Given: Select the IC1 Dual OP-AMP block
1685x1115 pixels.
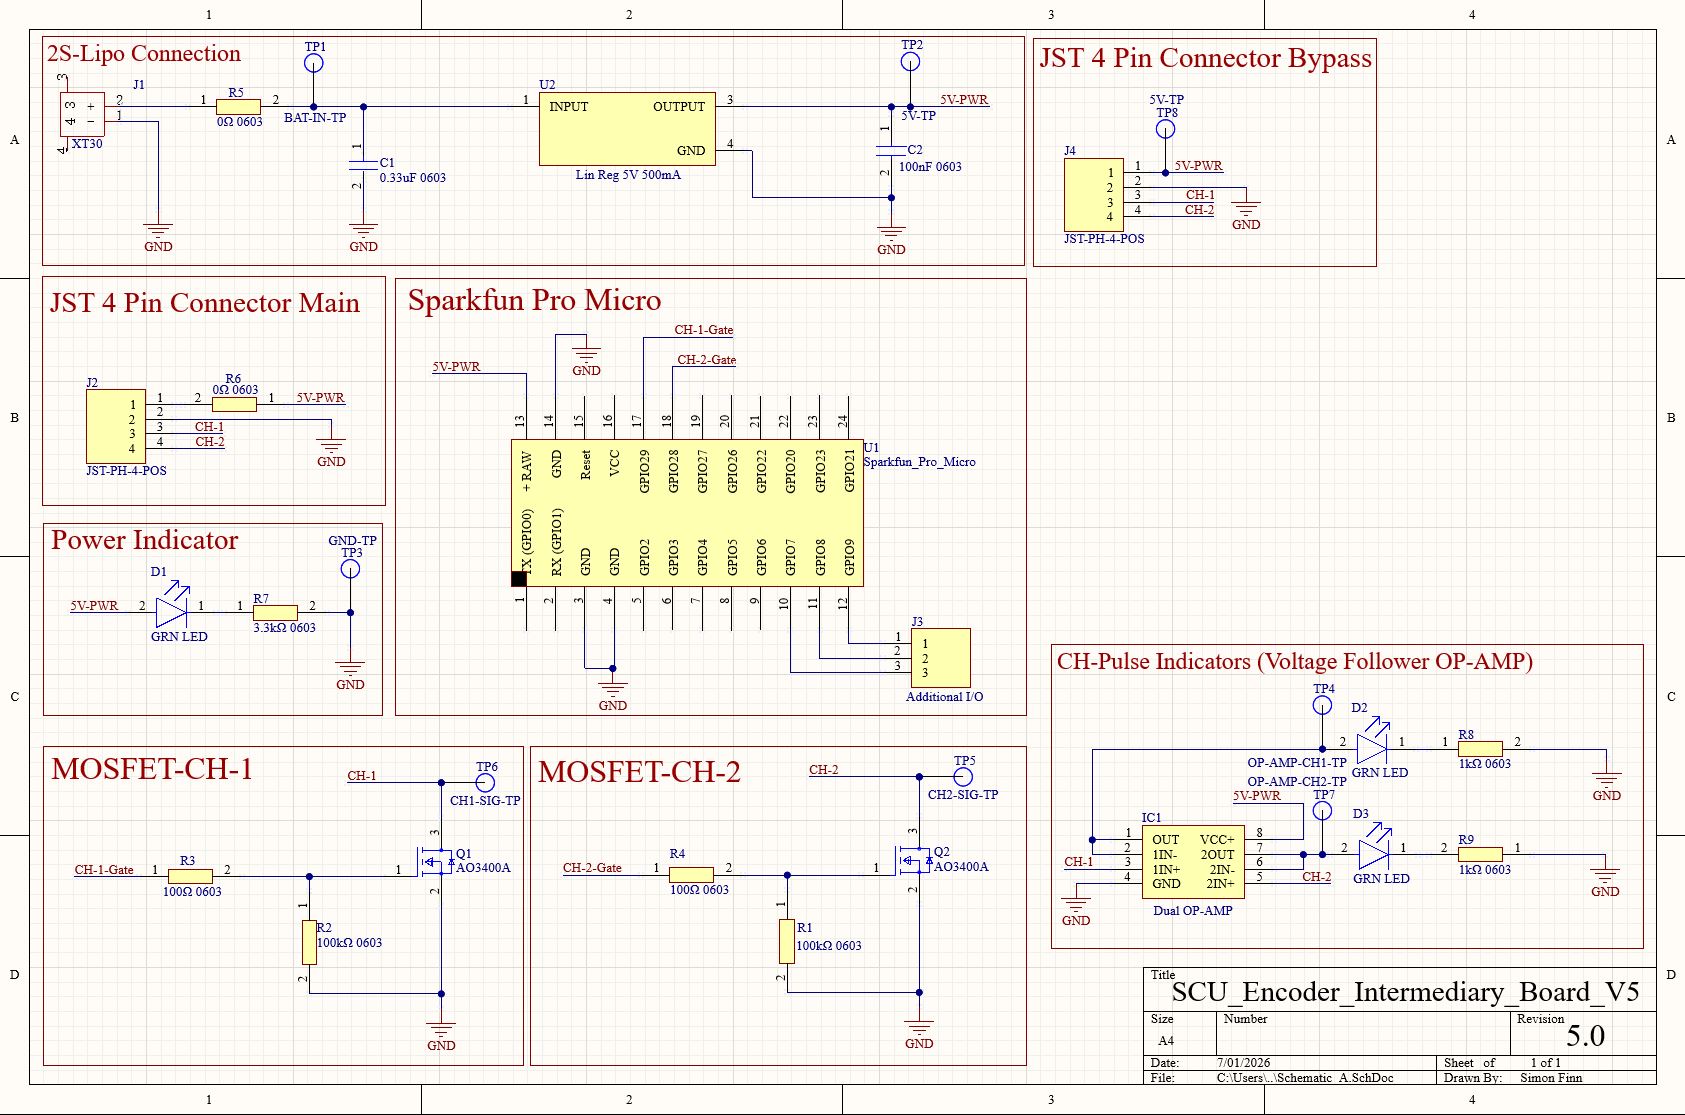Looking at the screenshot, I should coord(1193,862).
